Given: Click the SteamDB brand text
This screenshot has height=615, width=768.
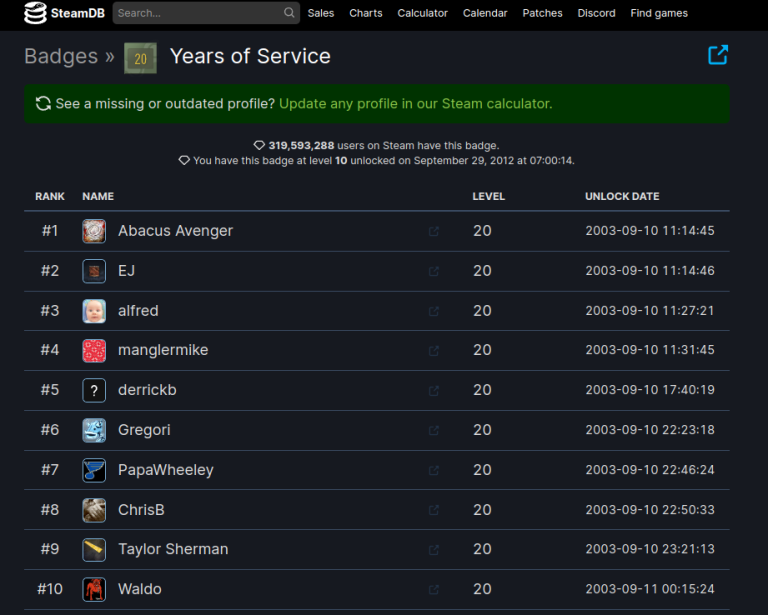Looking at the screenshot, I should pyautogui.click(x=78, y=13).
